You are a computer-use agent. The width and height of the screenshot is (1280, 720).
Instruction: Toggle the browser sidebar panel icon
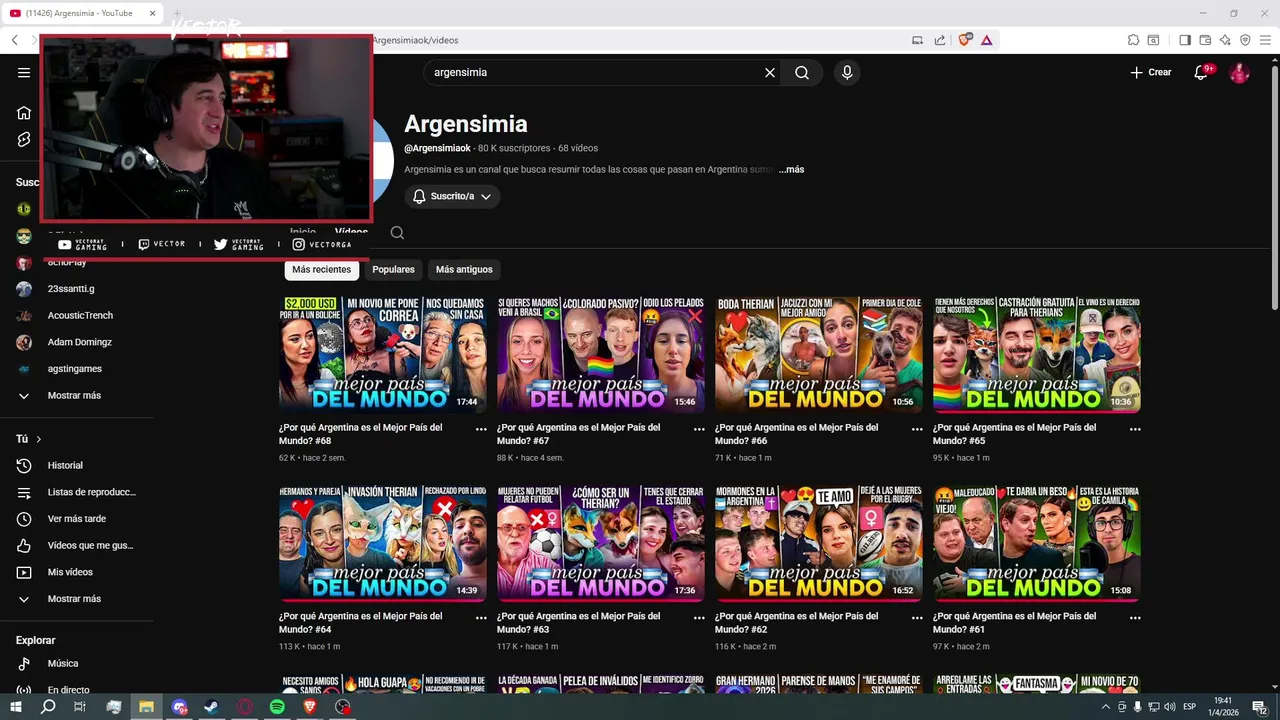(x=1185, y=40)
